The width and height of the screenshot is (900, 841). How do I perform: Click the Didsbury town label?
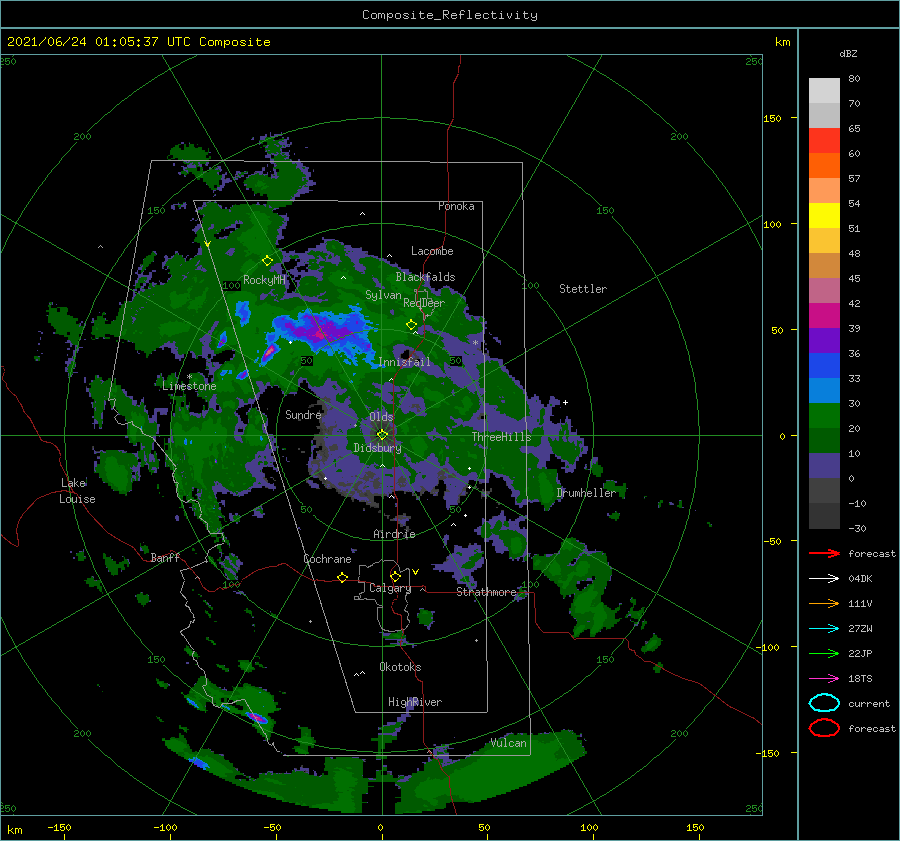click(377, 448)
